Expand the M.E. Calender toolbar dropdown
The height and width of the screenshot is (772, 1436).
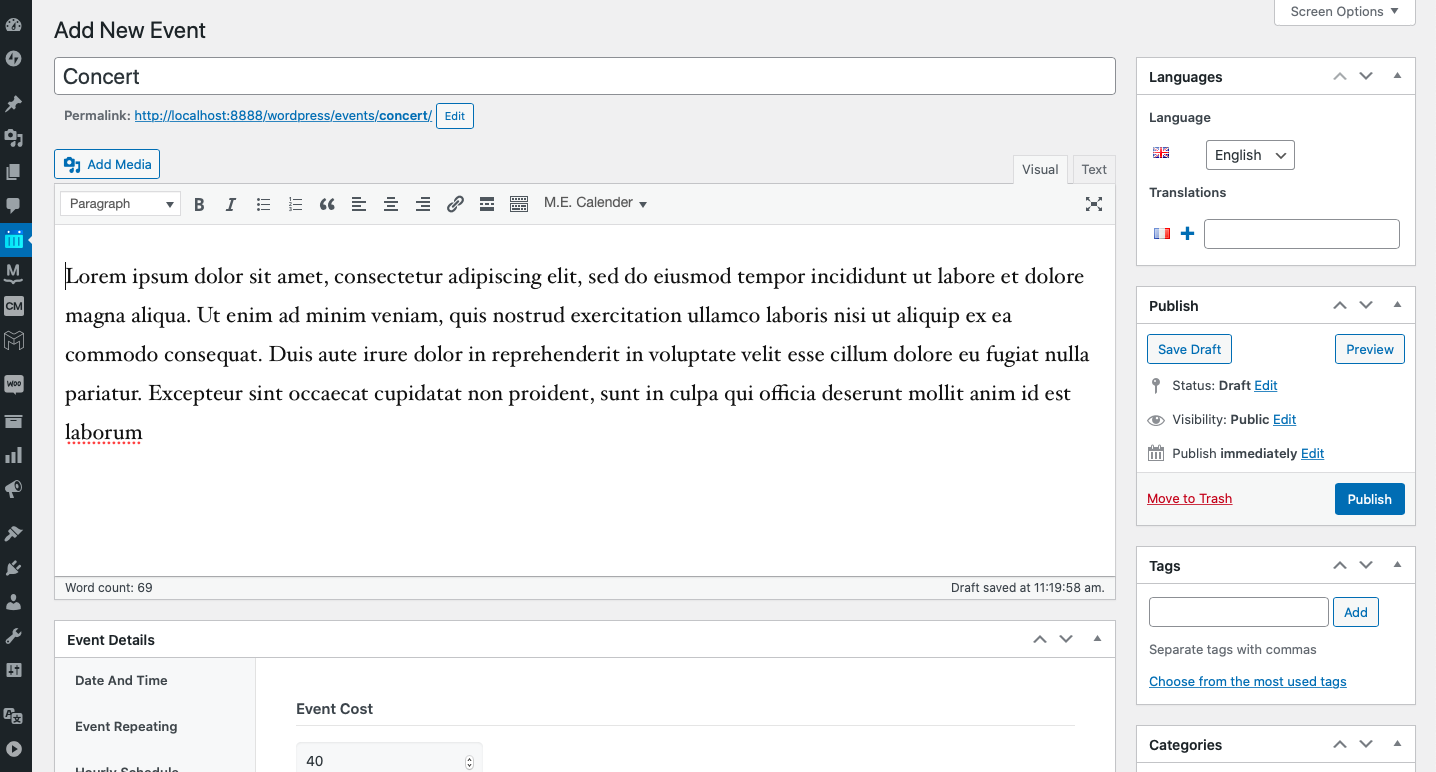coord(596,203)
